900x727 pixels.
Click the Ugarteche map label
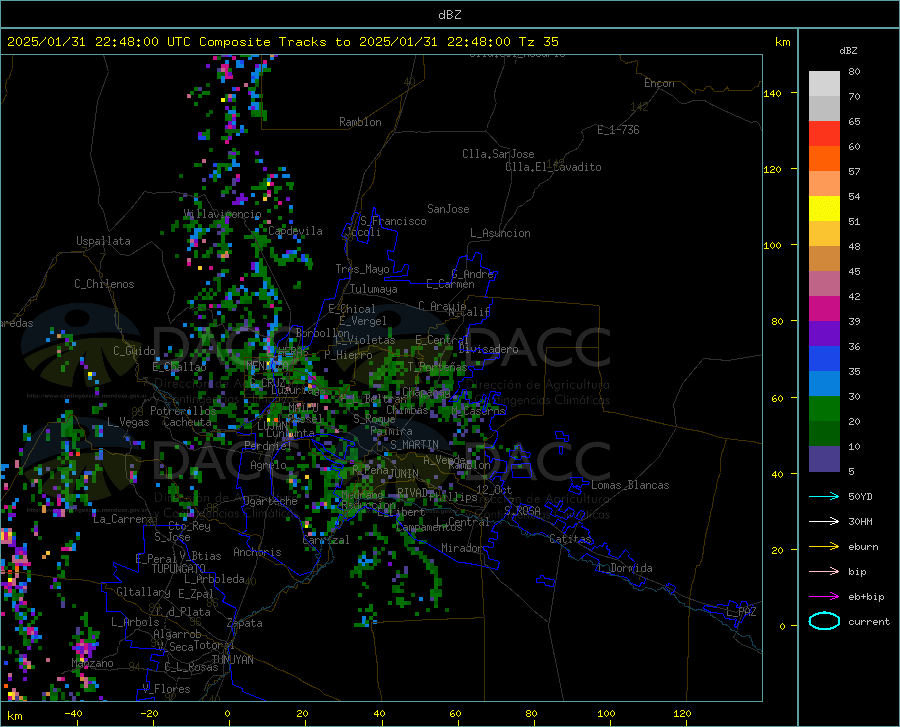point(270,501)
